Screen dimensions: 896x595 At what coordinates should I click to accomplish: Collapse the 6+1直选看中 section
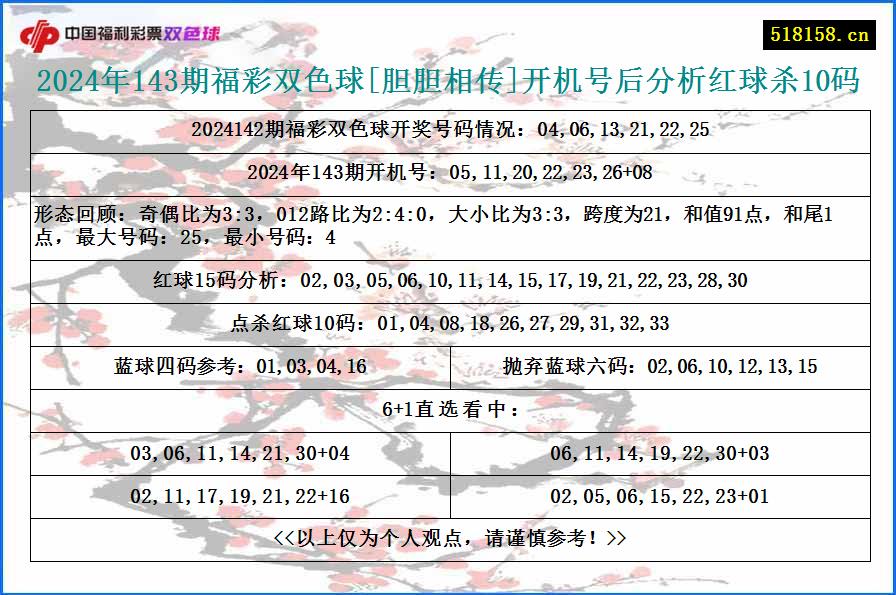tap(448, 409)
